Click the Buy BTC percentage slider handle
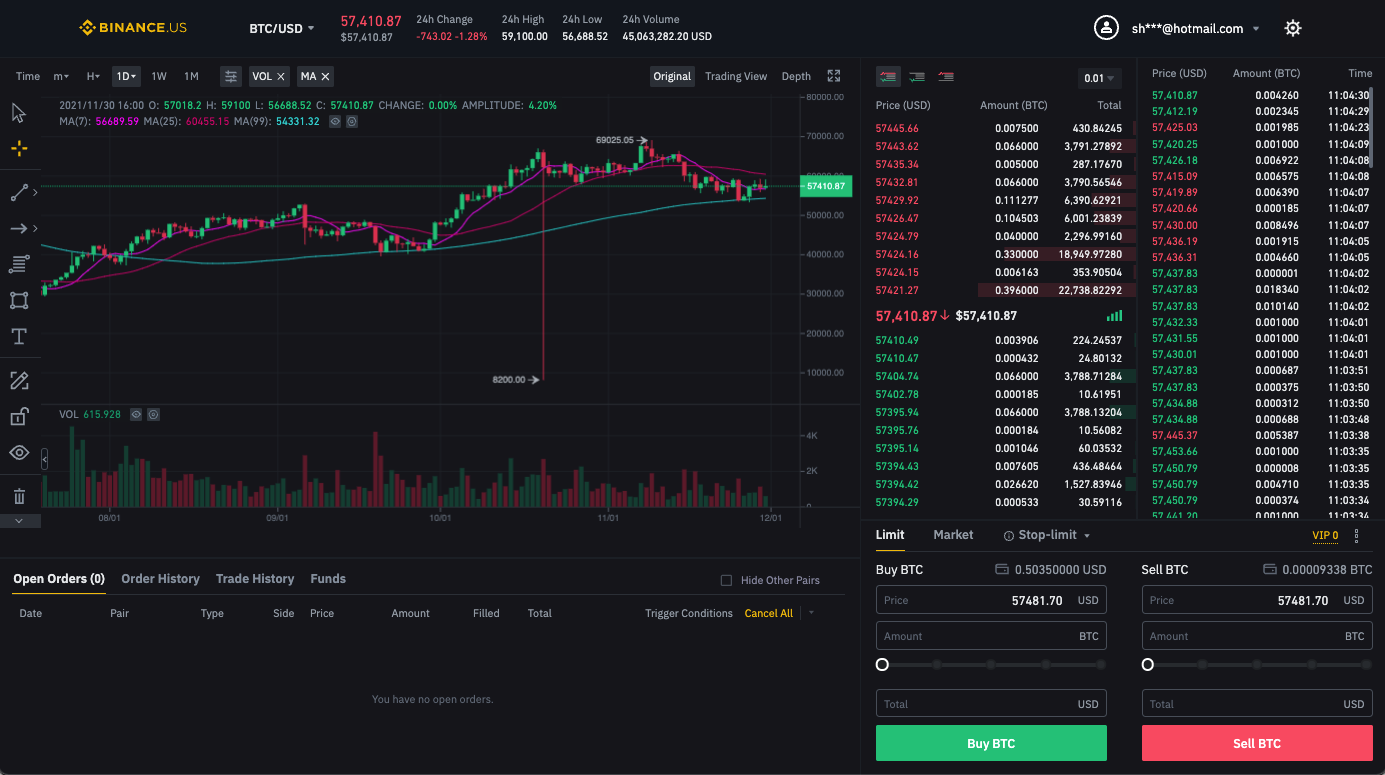Viewport: 1385px width, 775px height. click(x=882, y=664)
